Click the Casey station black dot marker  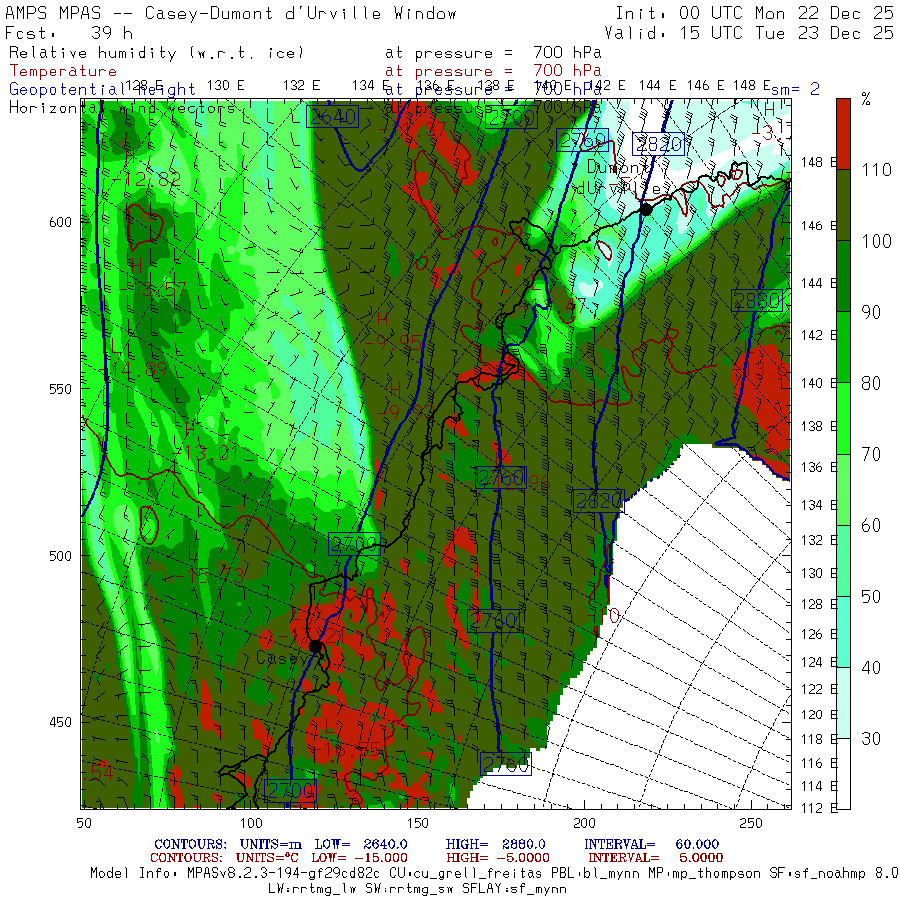[315, 646]
